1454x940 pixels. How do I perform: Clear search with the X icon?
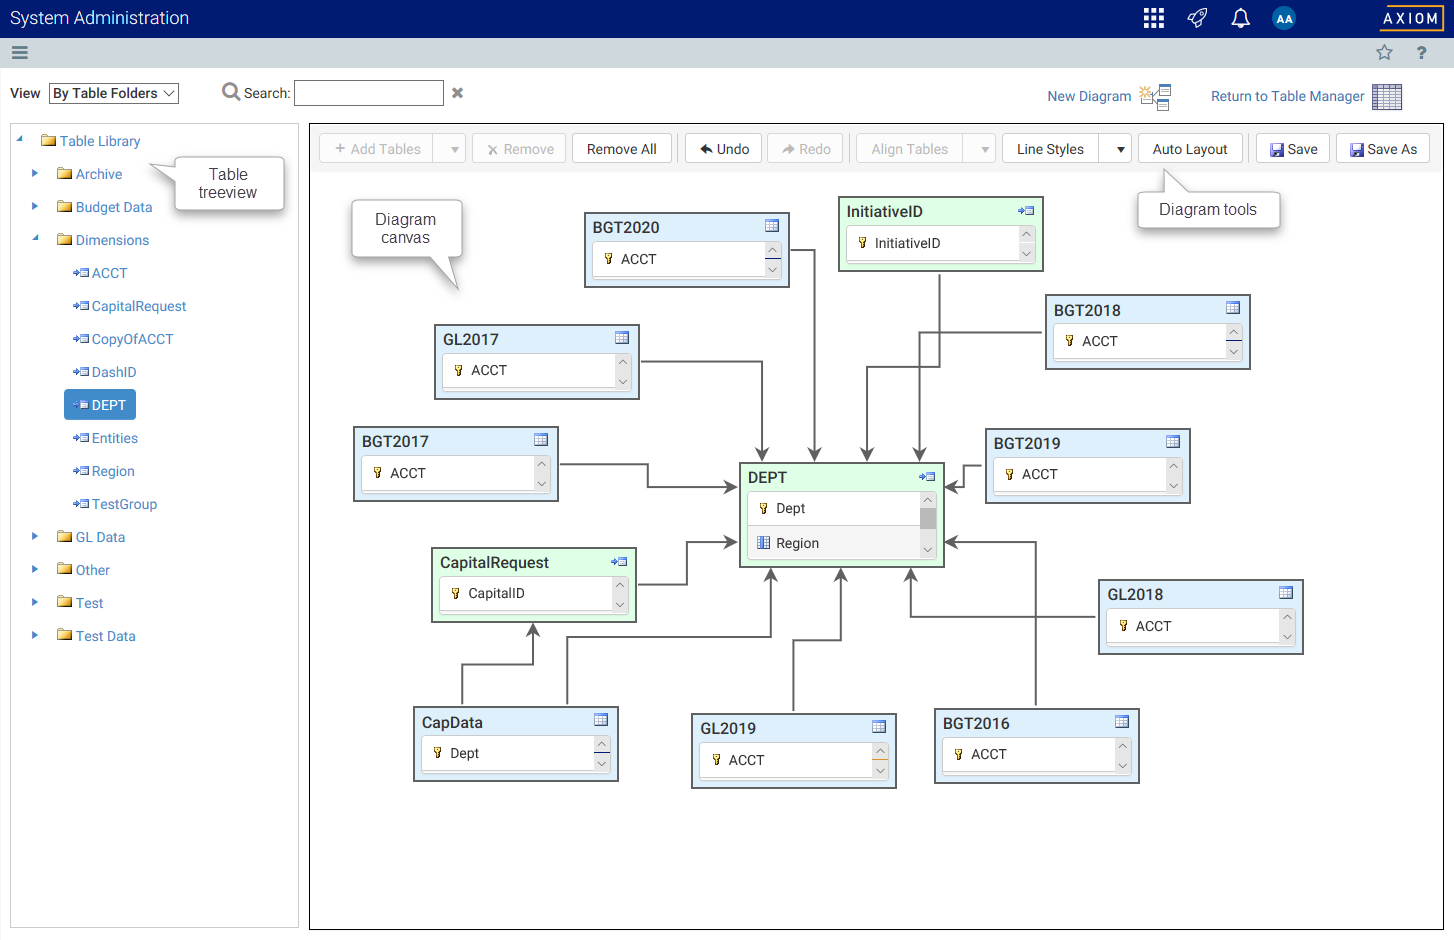pos(457,93)
